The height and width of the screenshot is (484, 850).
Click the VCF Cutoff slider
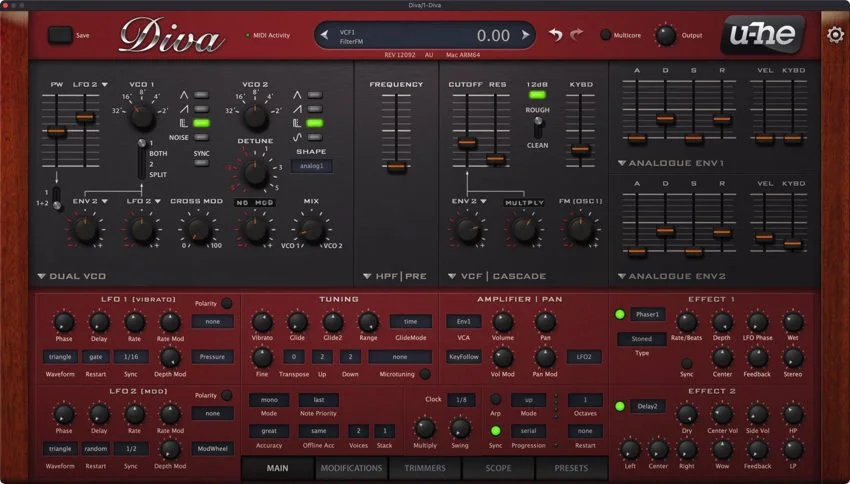pos(467,143)
